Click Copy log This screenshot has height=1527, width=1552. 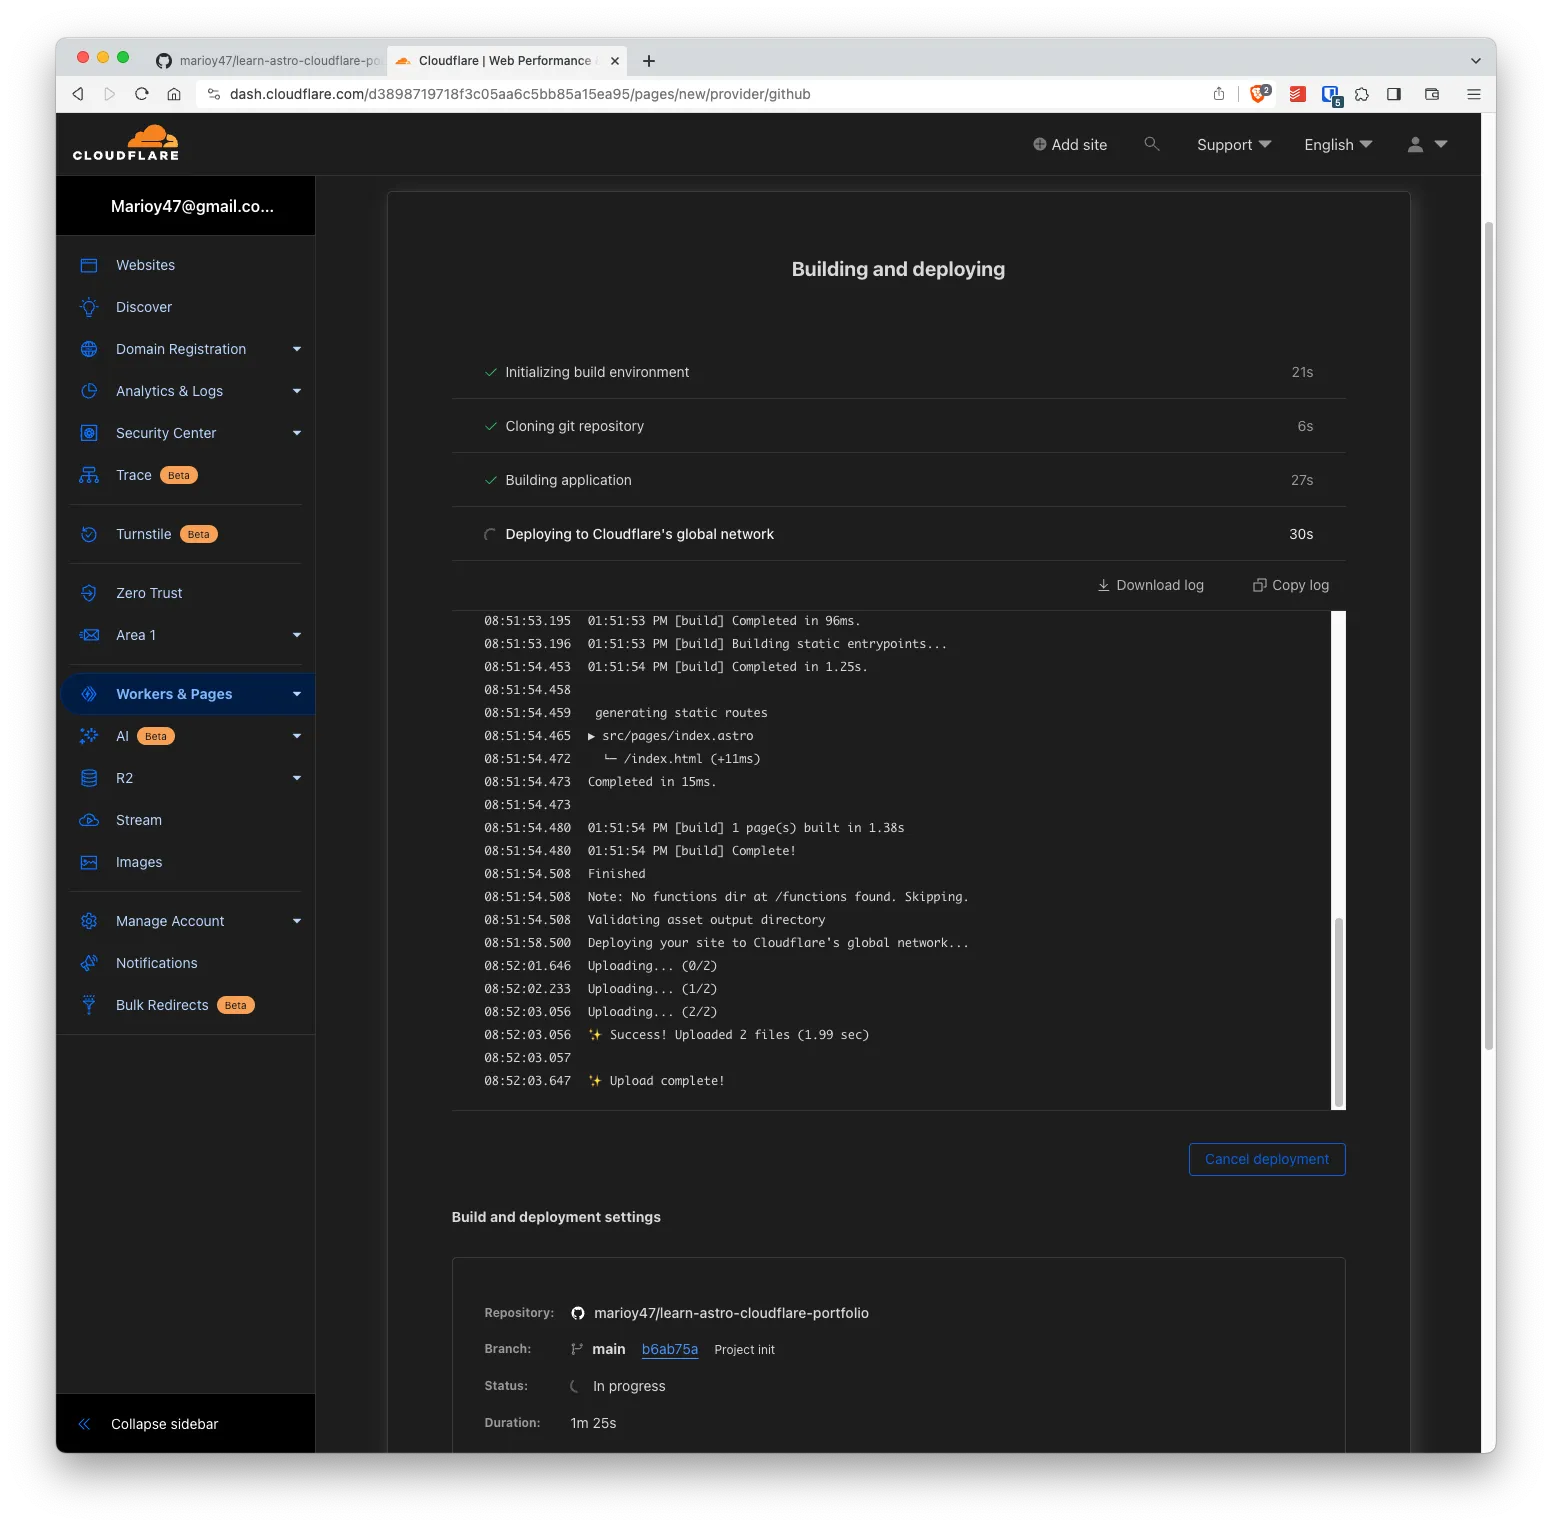[x=1291, y=585]
